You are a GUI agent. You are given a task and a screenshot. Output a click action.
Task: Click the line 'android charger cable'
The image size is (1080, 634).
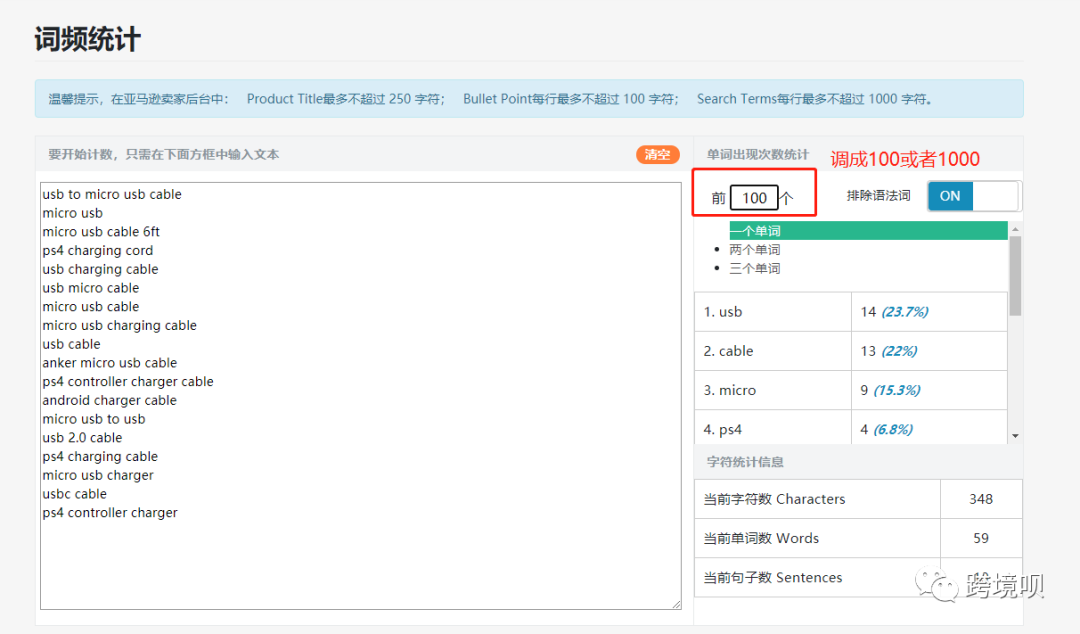click(110, 400)
